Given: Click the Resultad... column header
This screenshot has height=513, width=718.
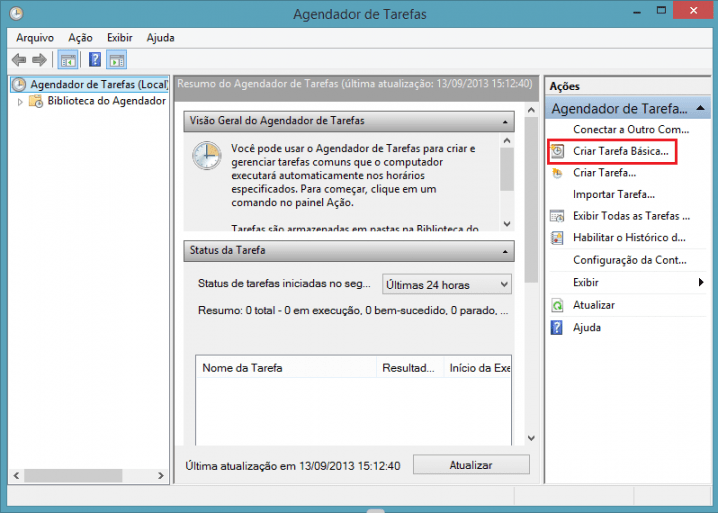Looking at the screenshot, I should pyautogui.click(x=410, y=368).
